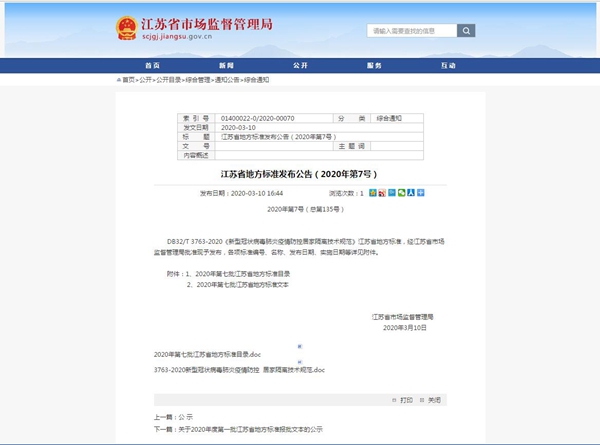Download the 3763-2020 居家隔离技术规范.doc file
600x445 pixels.
click(239, 370)
